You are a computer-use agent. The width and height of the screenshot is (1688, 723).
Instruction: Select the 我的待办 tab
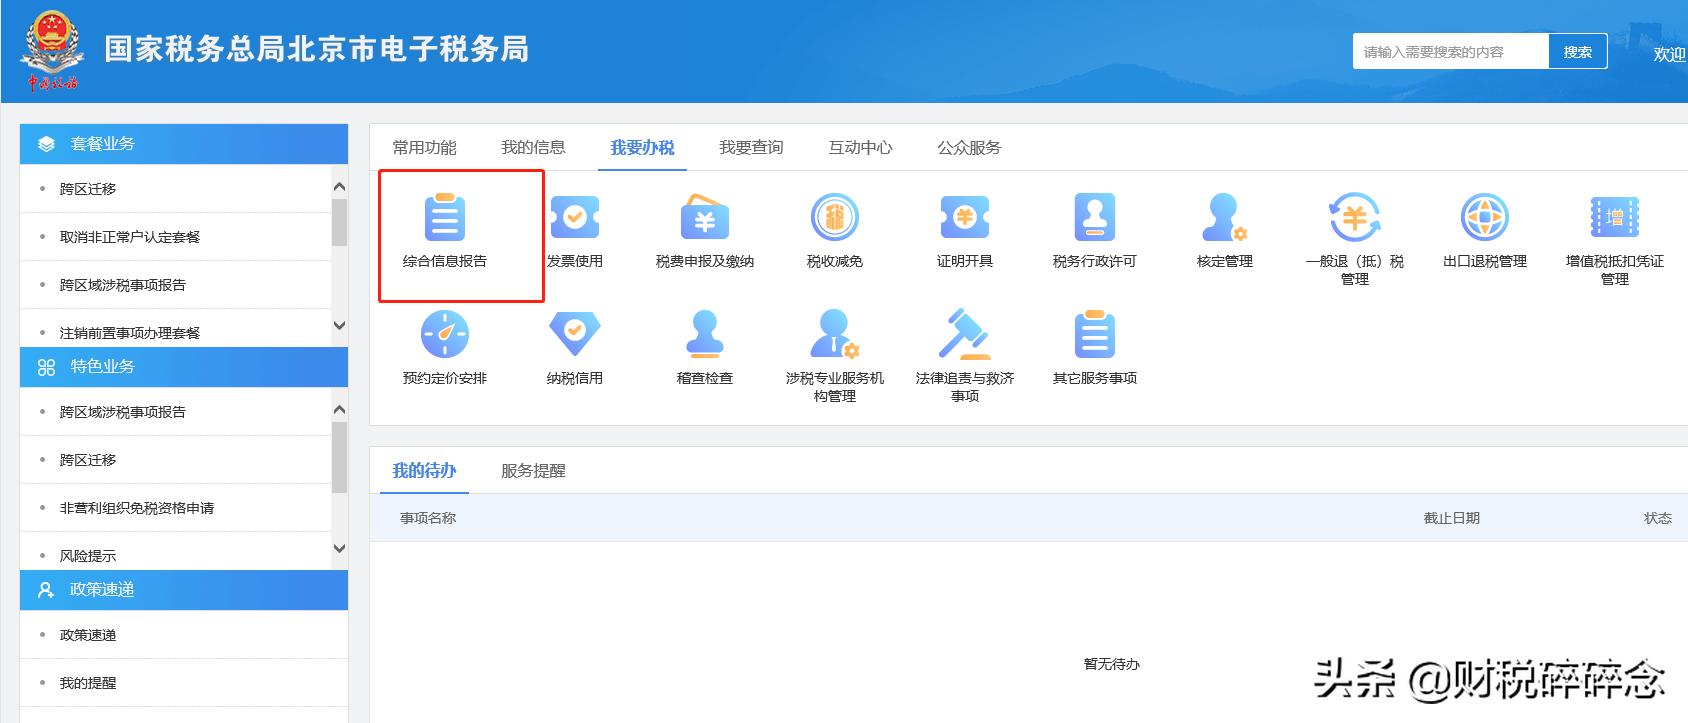pyautogui.click(x=424, y=470)
